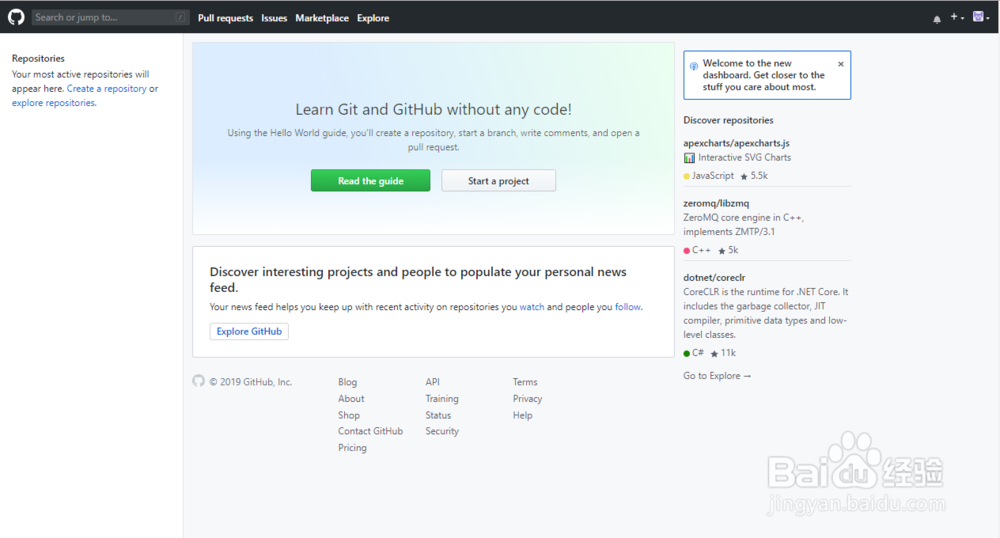This screenshot has width=1000, height=538.
Task: Open the Status footer link
Action: pos(438,415)
